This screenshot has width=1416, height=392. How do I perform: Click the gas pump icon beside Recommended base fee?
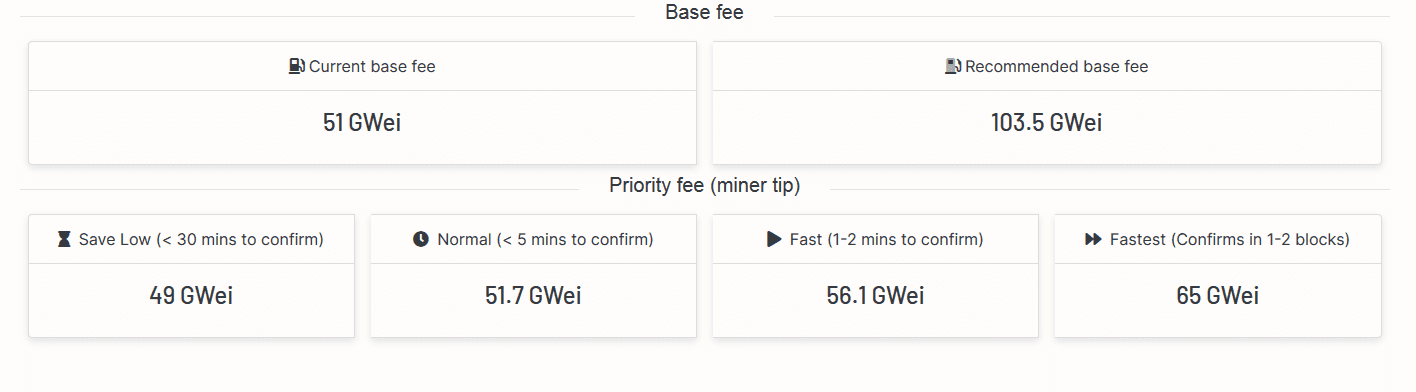953,67
